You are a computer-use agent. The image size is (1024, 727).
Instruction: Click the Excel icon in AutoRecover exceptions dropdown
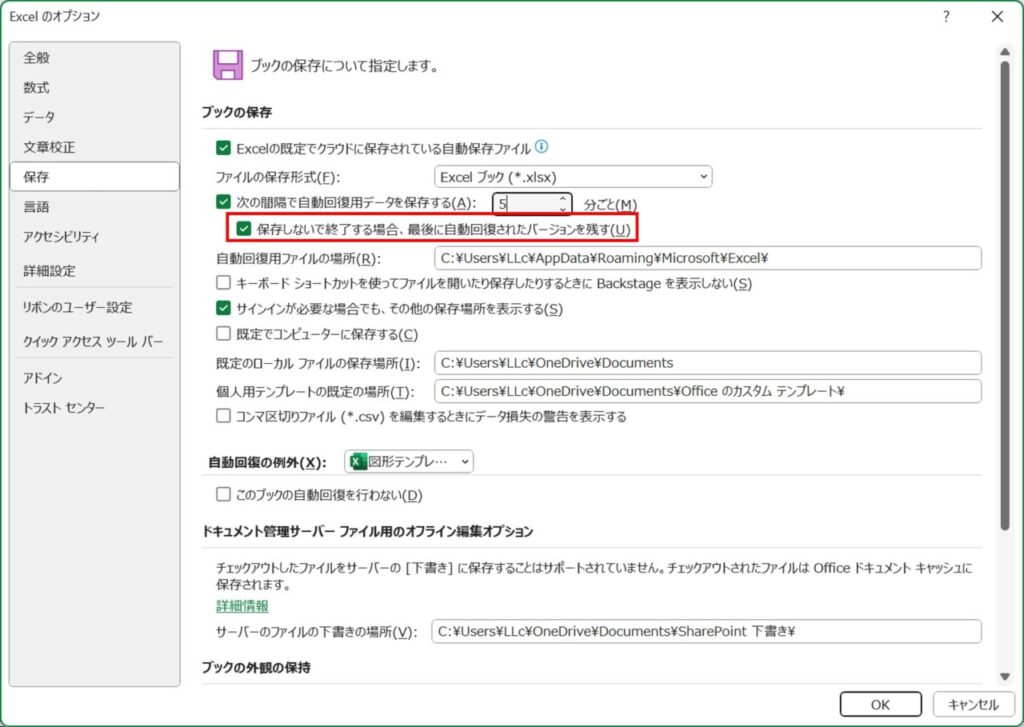pyautogui.click(x=358, y=462)
